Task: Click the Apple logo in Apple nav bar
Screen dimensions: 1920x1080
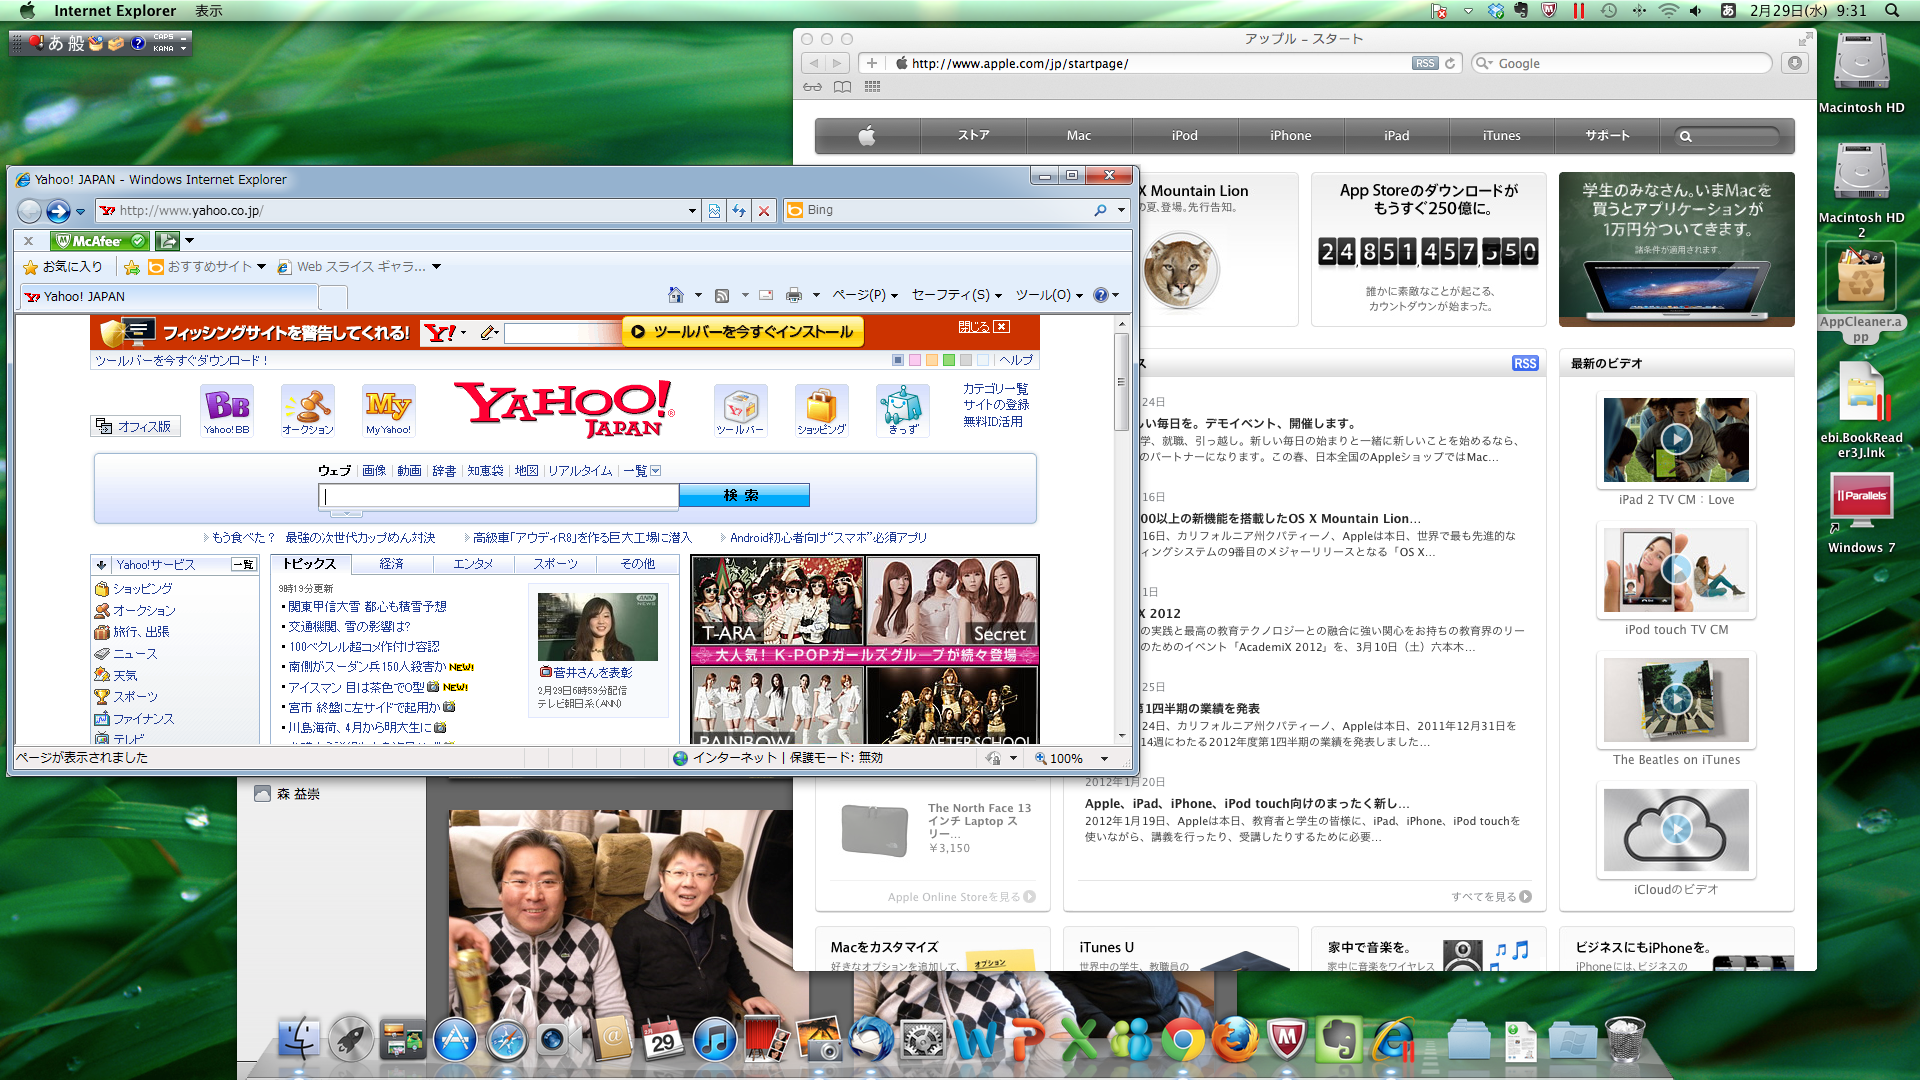Action: click(x=867, y=136)
